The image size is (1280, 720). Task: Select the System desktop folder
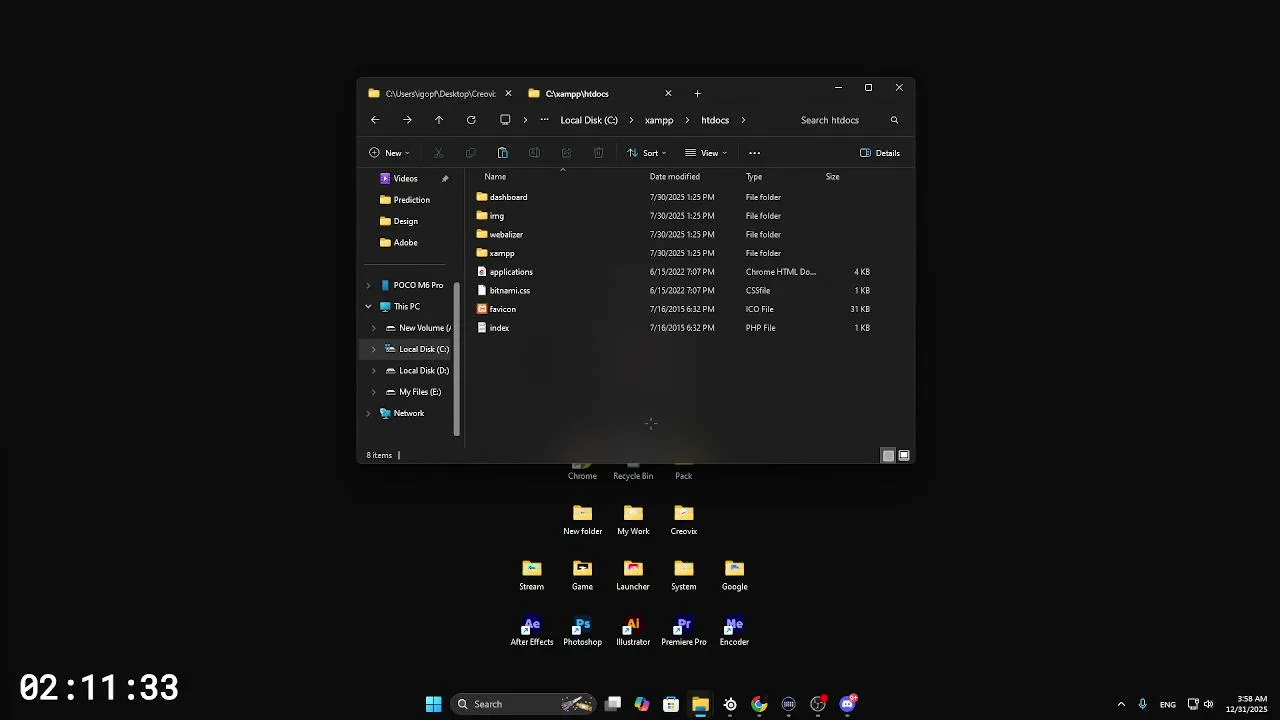tap(684, 576)
